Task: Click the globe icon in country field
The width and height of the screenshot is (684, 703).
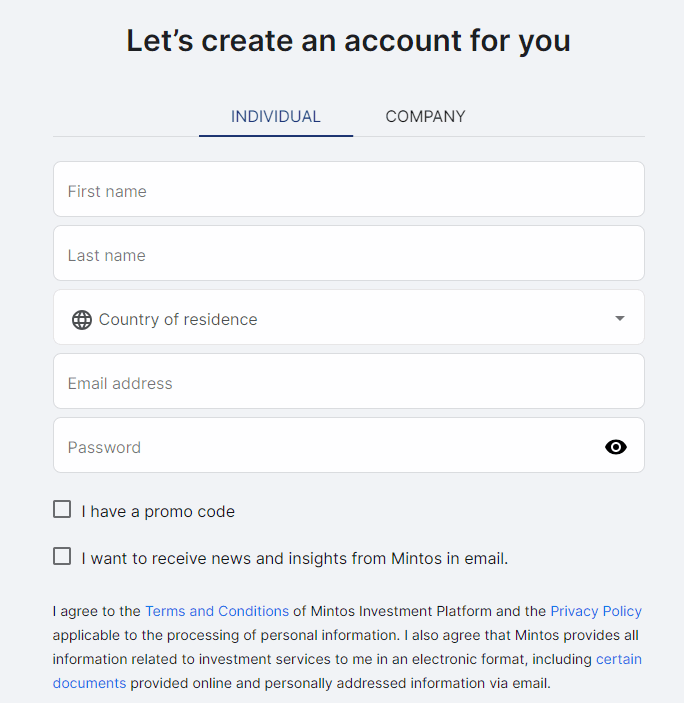Action: tap(82, 320)
